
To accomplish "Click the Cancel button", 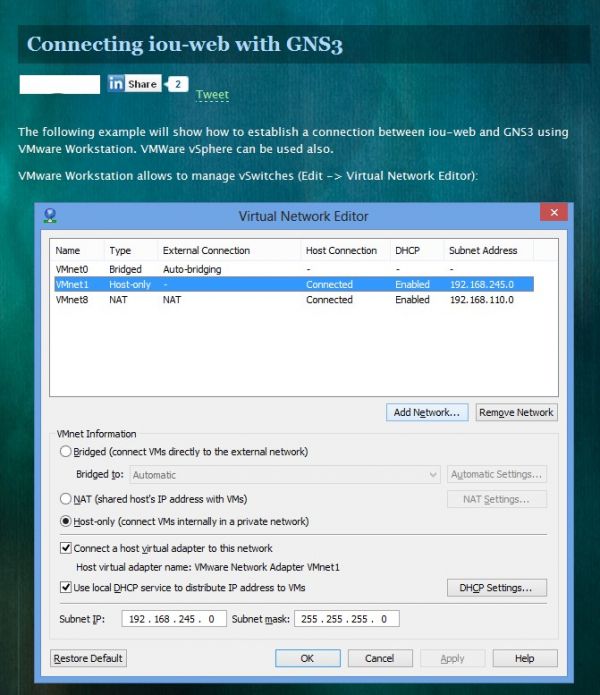I will 380,658.
